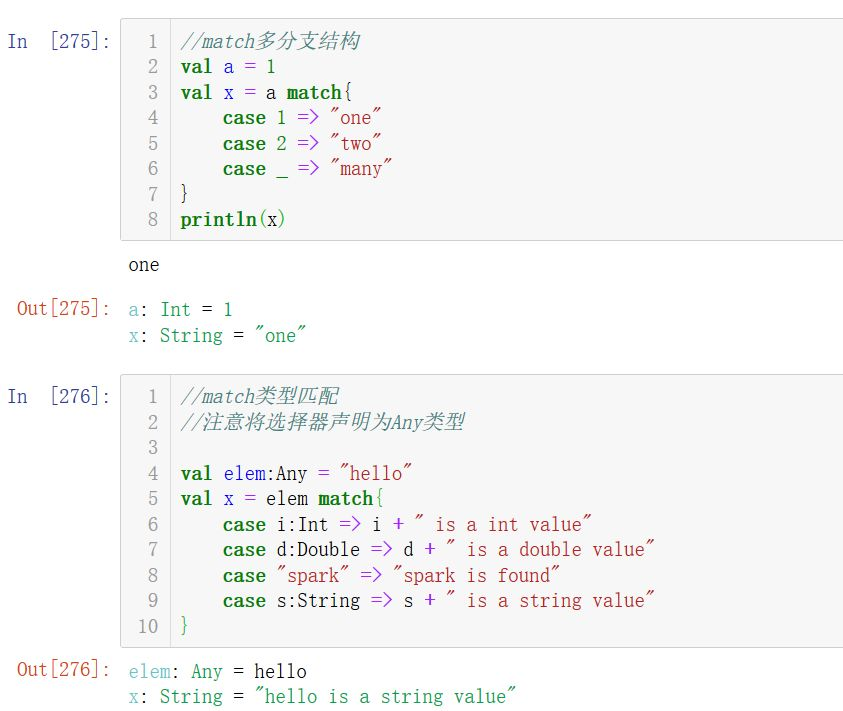Click the result x: String = "one"
Screen dimensions: 843x711
pyautogui.click(x=217, y=336)
